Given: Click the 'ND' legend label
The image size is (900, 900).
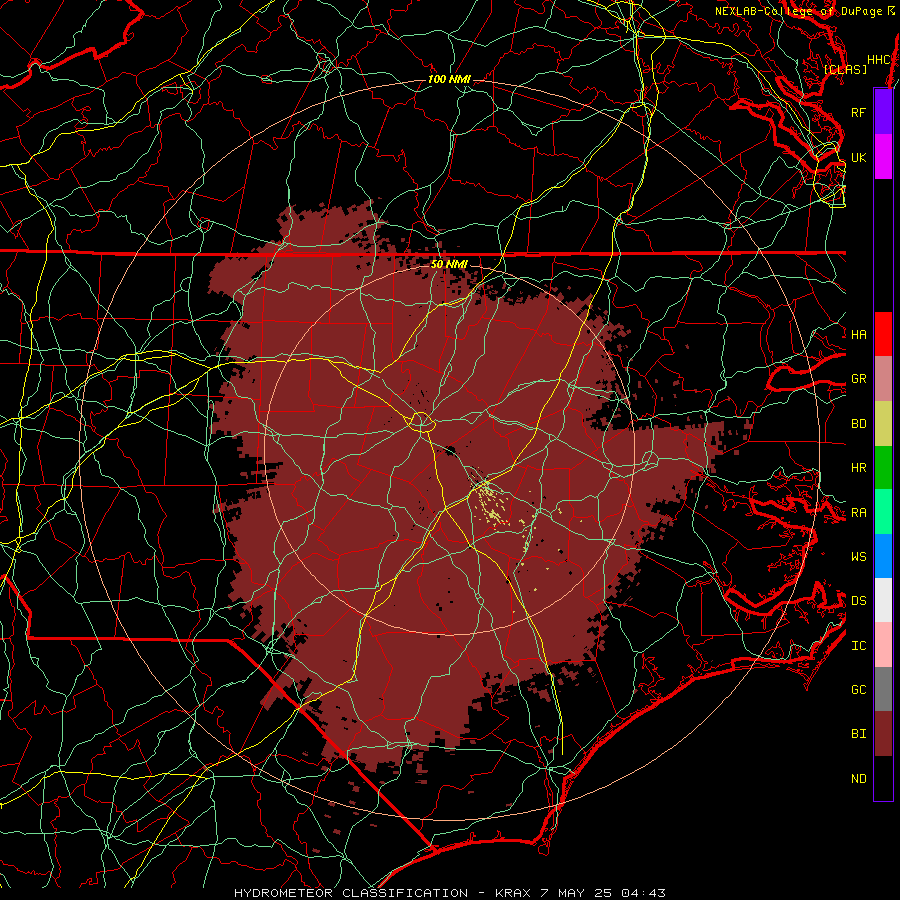Looking at the screenshot, I should pyautogui.click(x=858, y=778).
